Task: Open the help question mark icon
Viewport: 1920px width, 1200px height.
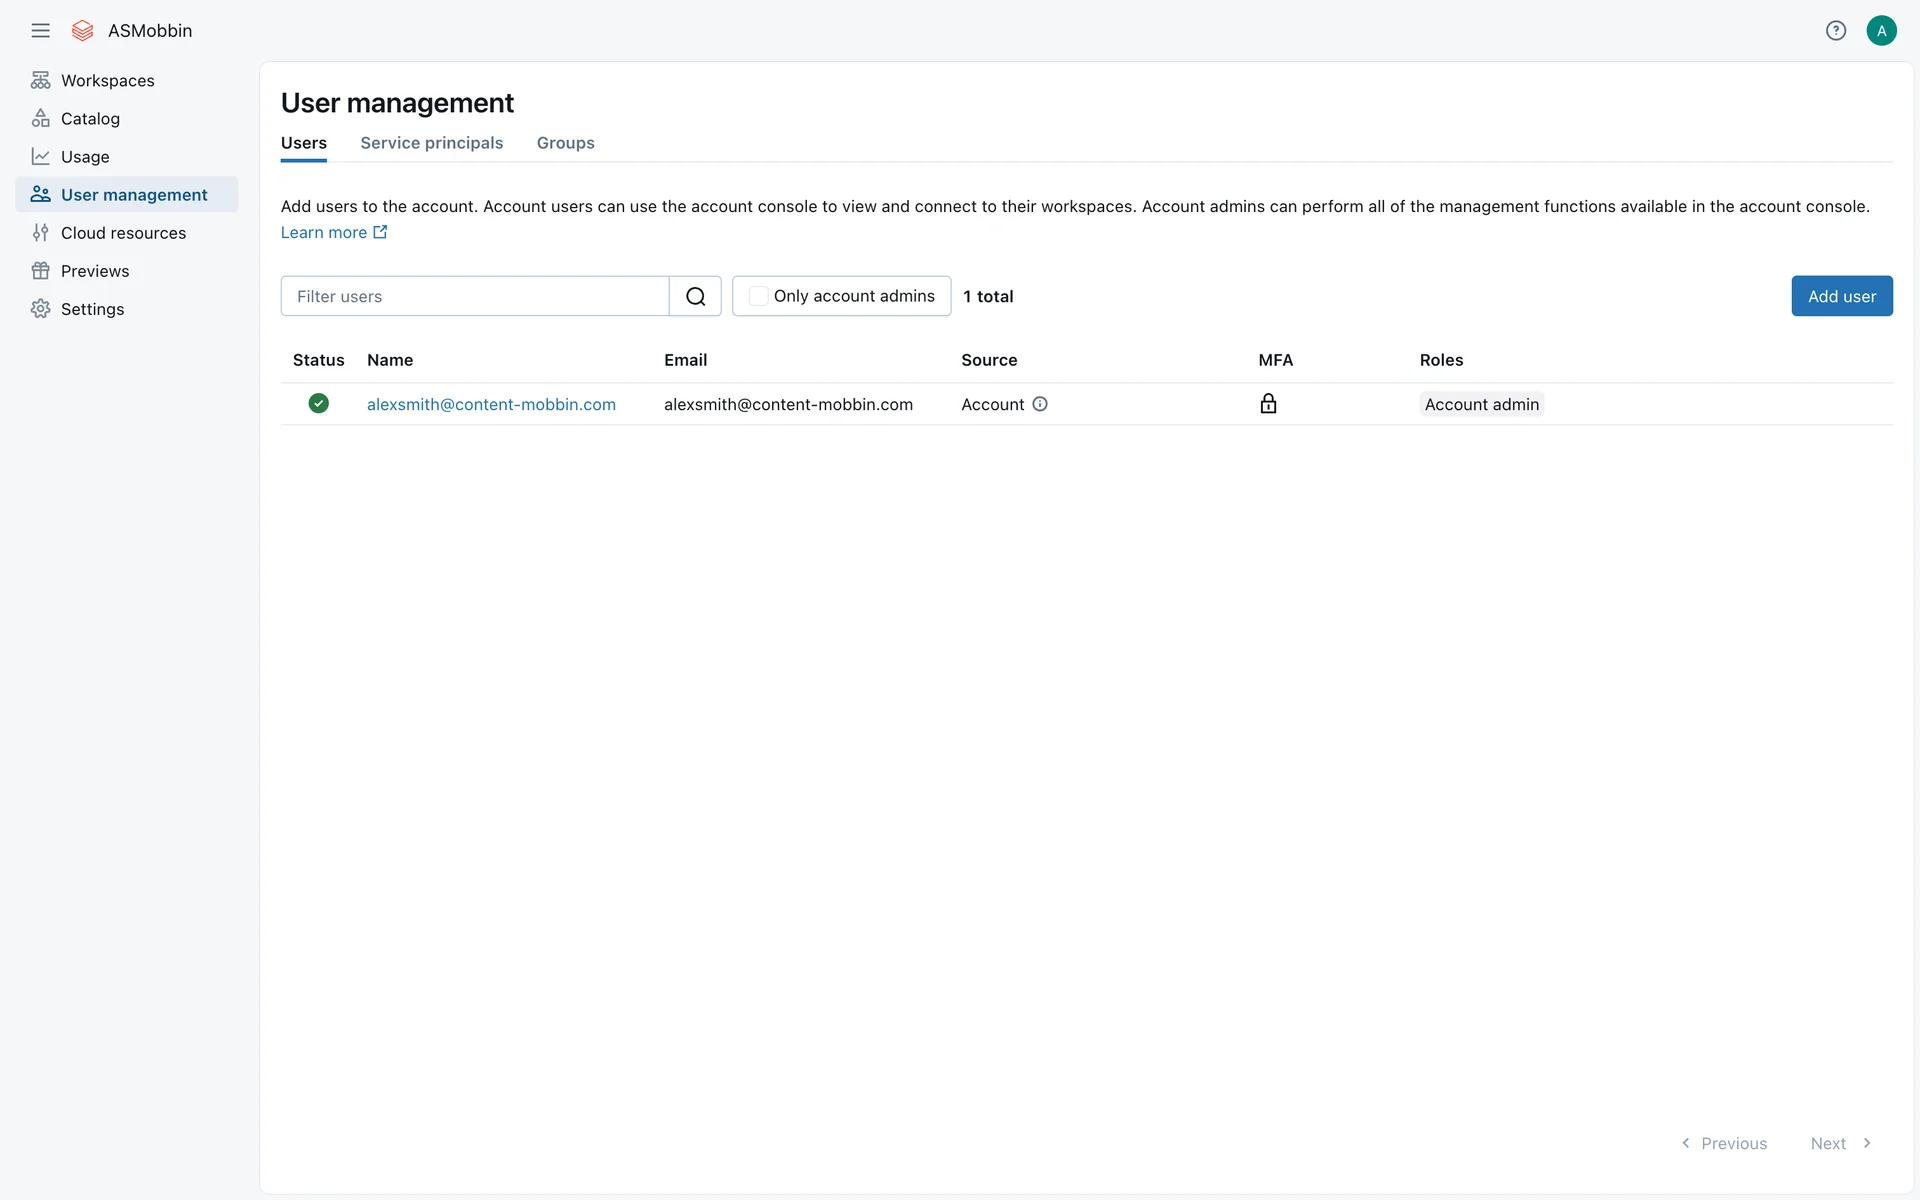Action: click(x=1835, y=30)
